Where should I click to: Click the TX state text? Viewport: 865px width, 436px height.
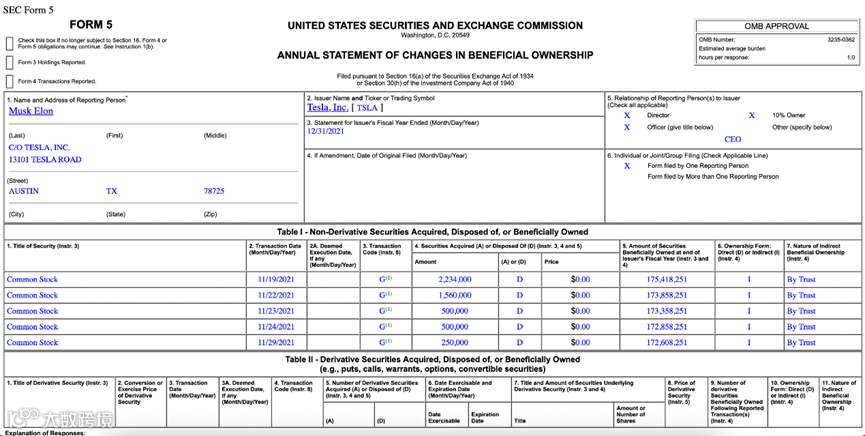click(111, 191)
